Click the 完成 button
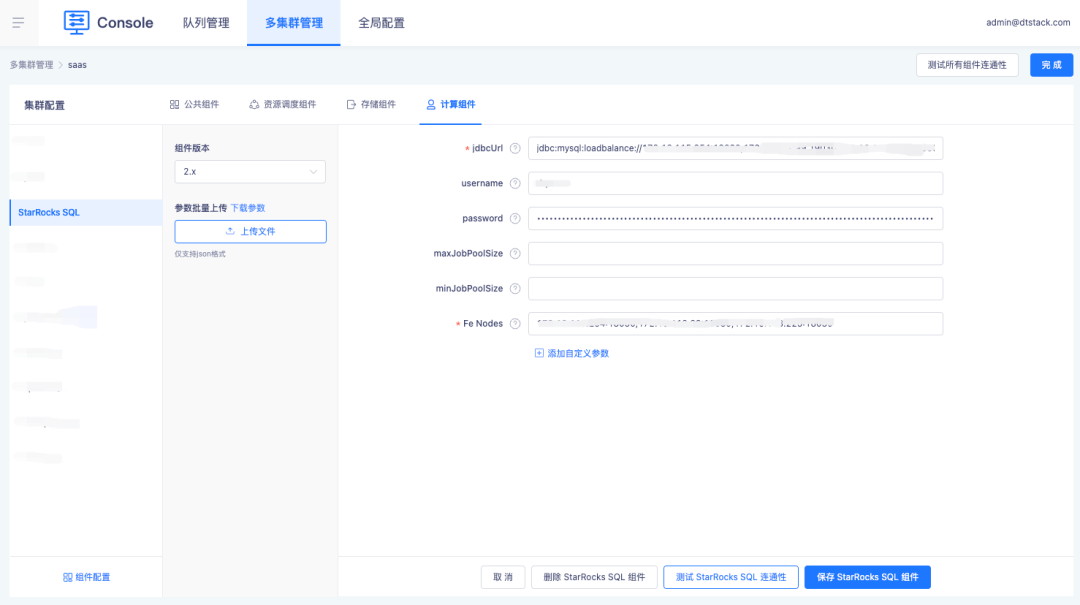The image size is (1080, 605). tap(1051, 65)
